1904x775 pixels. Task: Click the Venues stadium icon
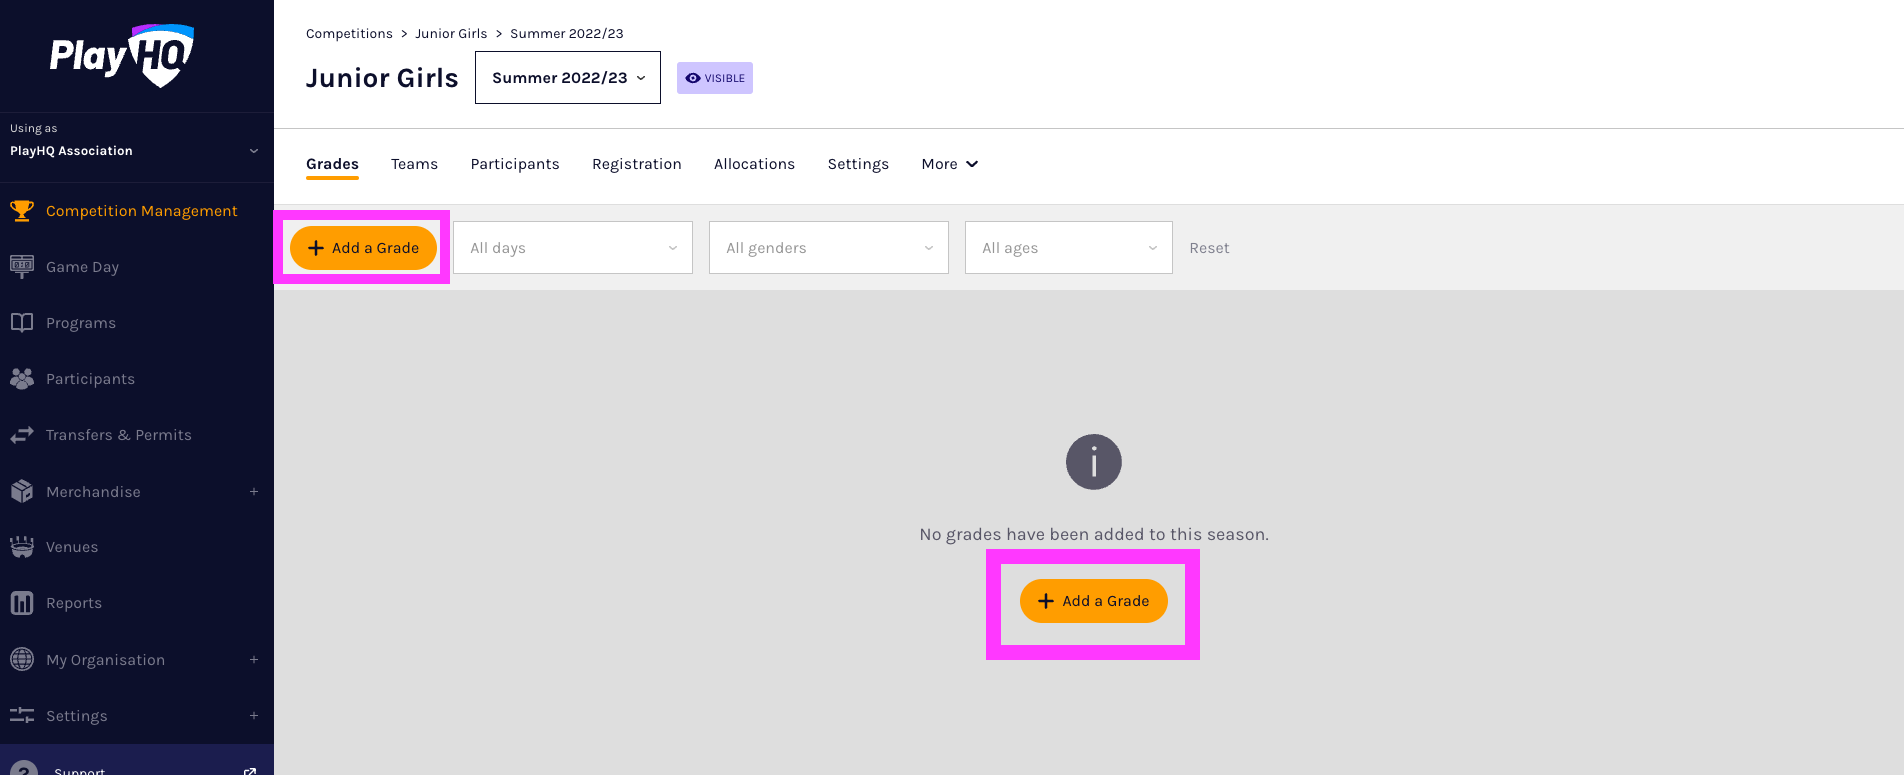[22, 547]
